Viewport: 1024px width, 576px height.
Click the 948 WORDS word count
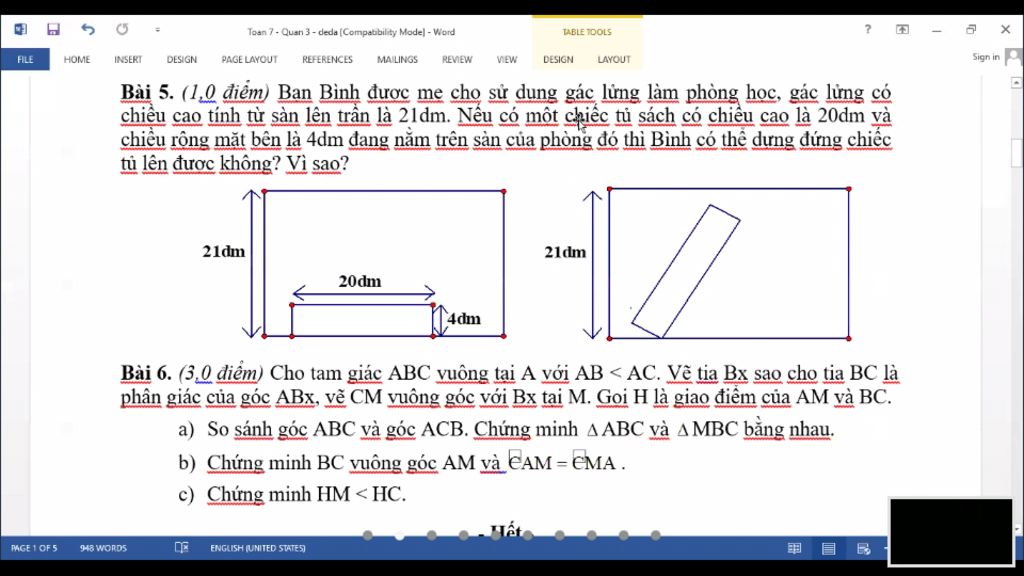point(103,548)
